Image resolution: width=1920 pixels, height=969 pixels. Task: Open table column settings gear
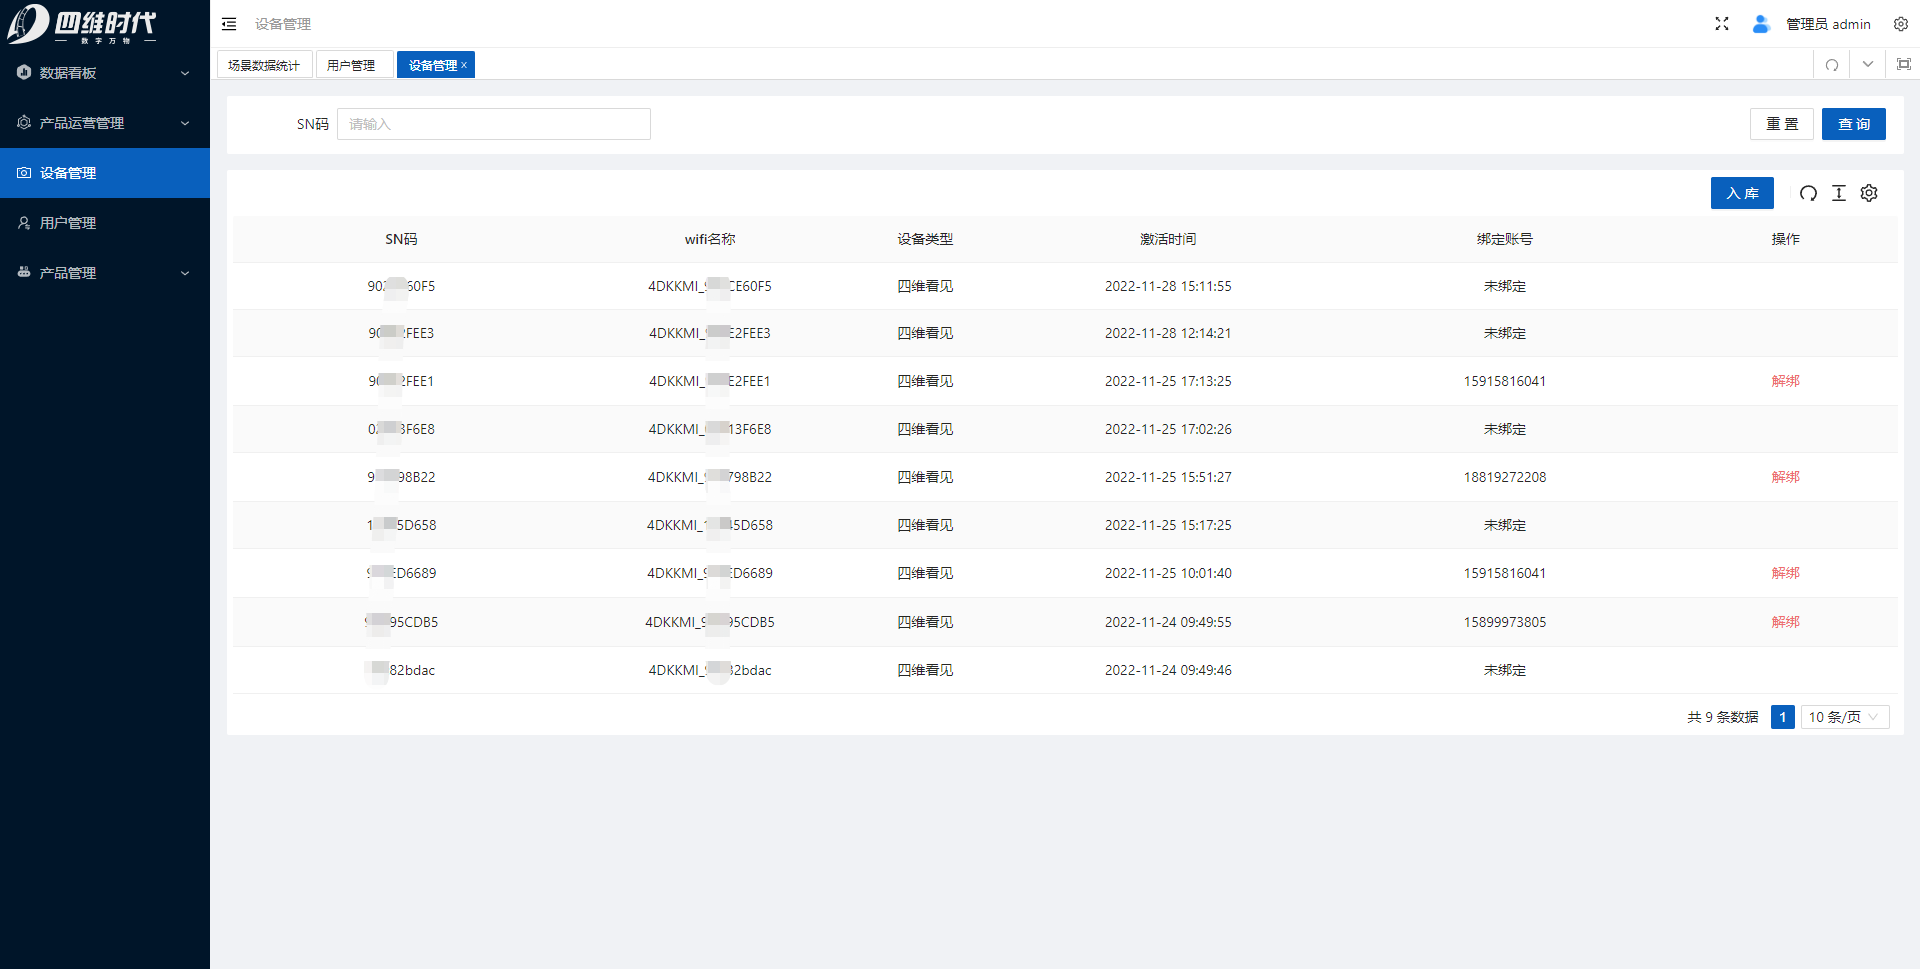1869,193
